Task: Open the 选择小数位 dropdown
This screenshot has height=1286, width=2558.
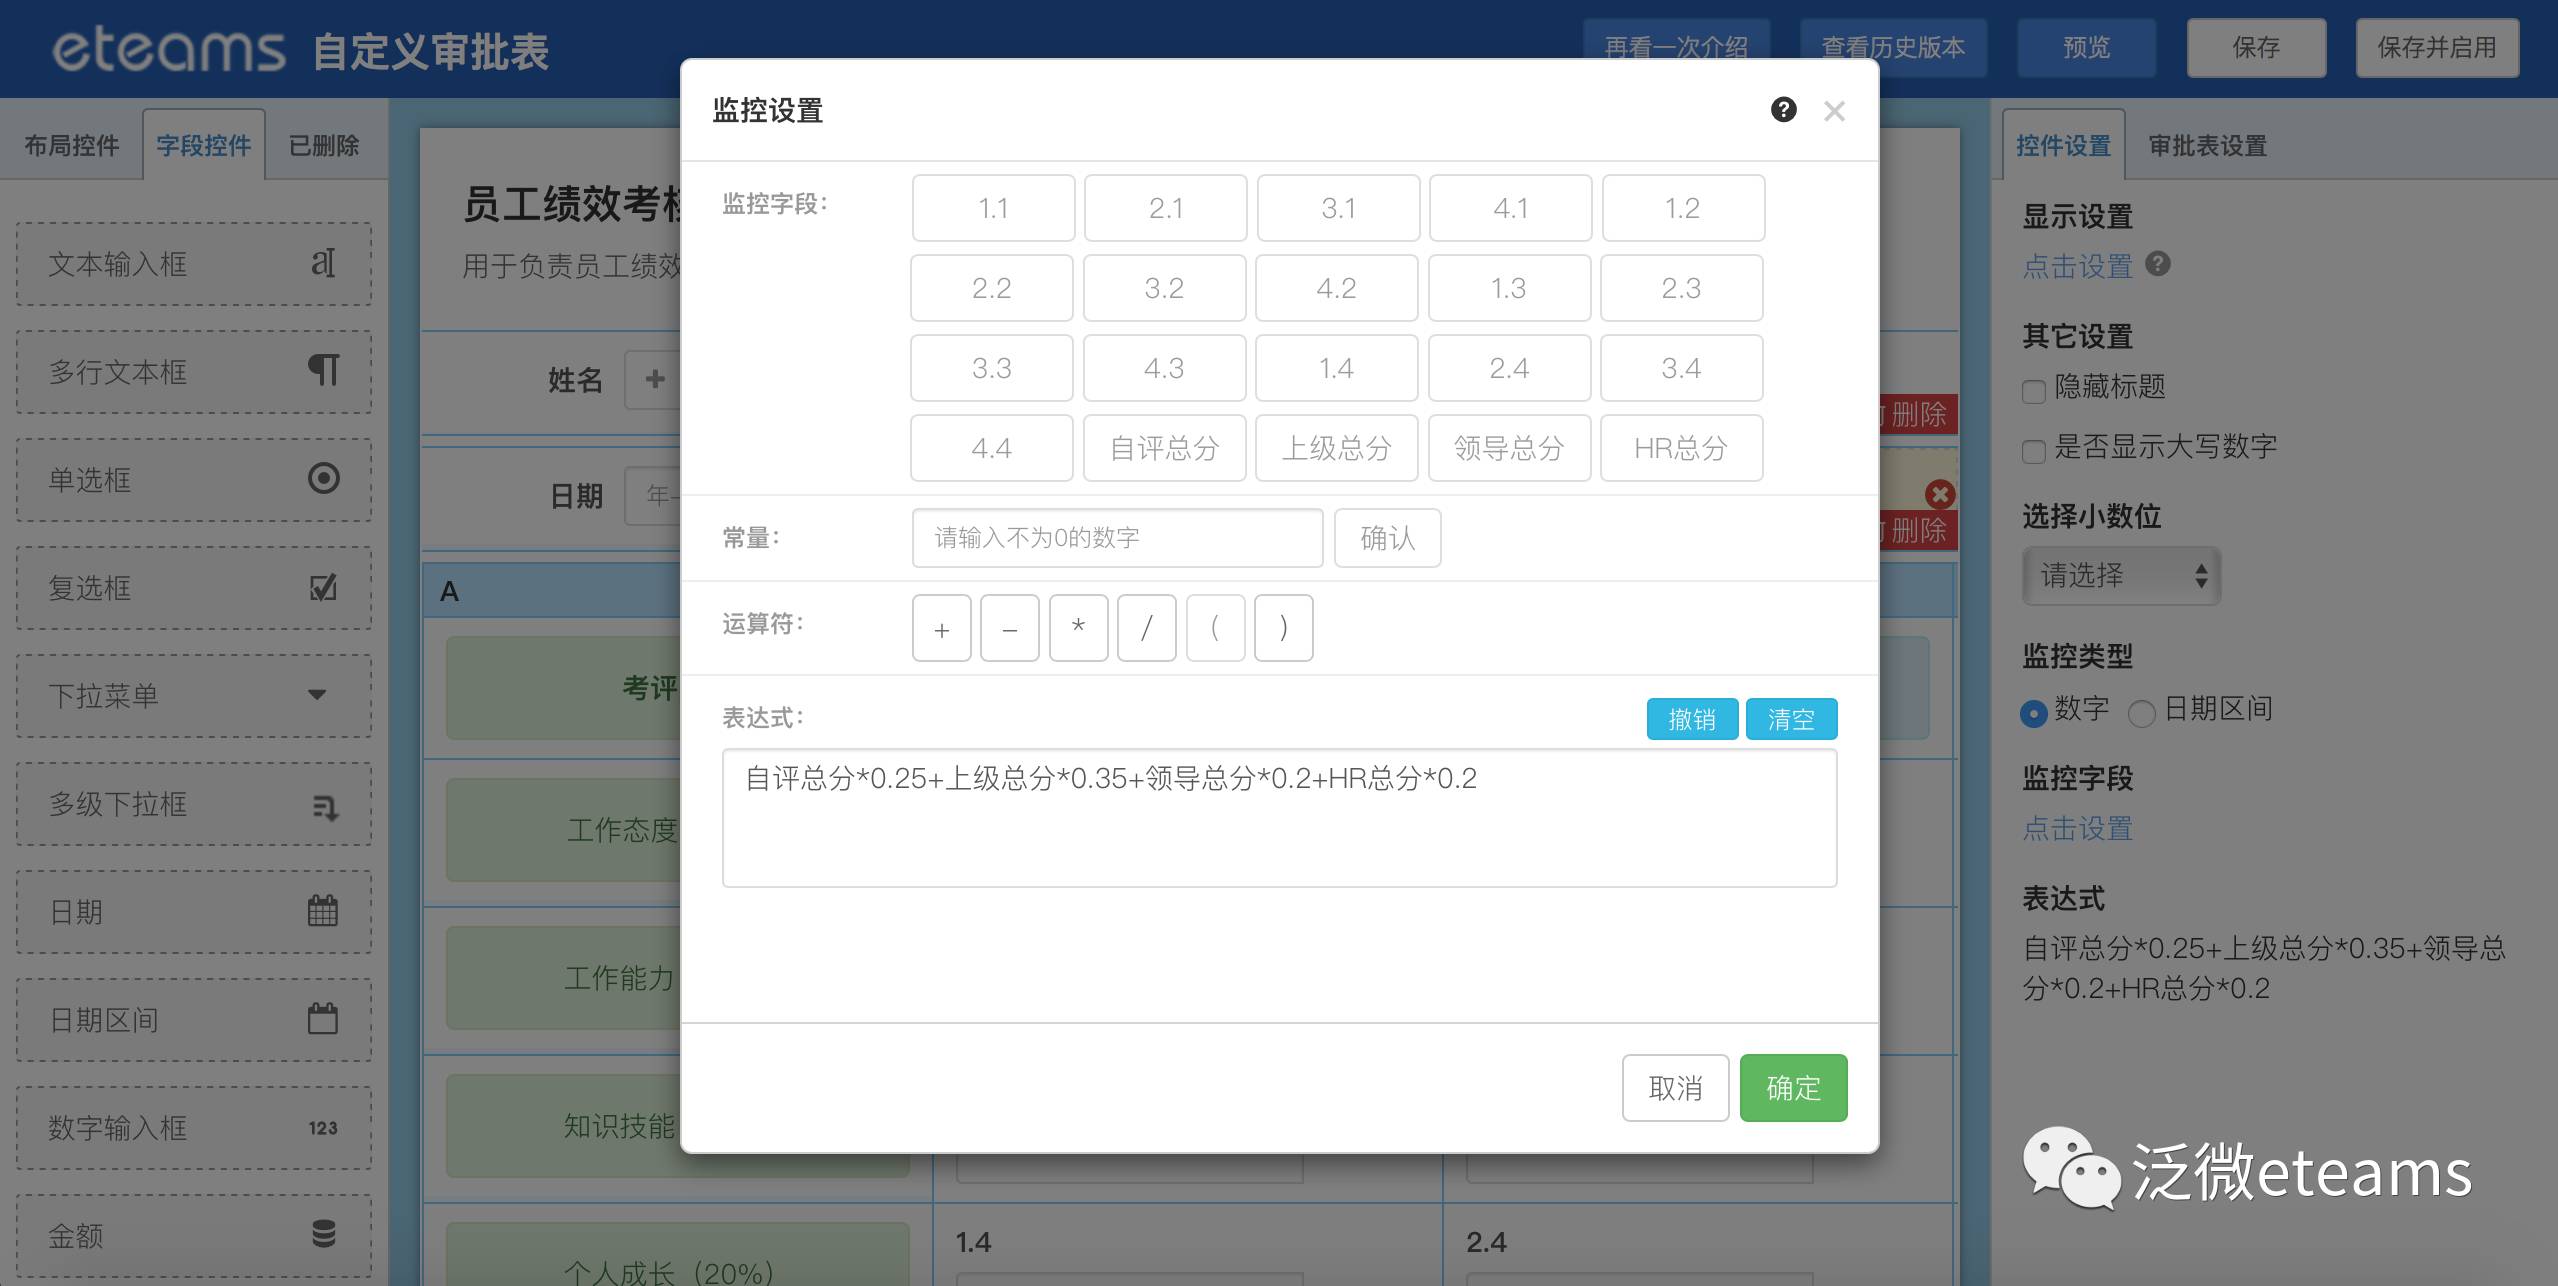Action: [x=2121, y=576]
